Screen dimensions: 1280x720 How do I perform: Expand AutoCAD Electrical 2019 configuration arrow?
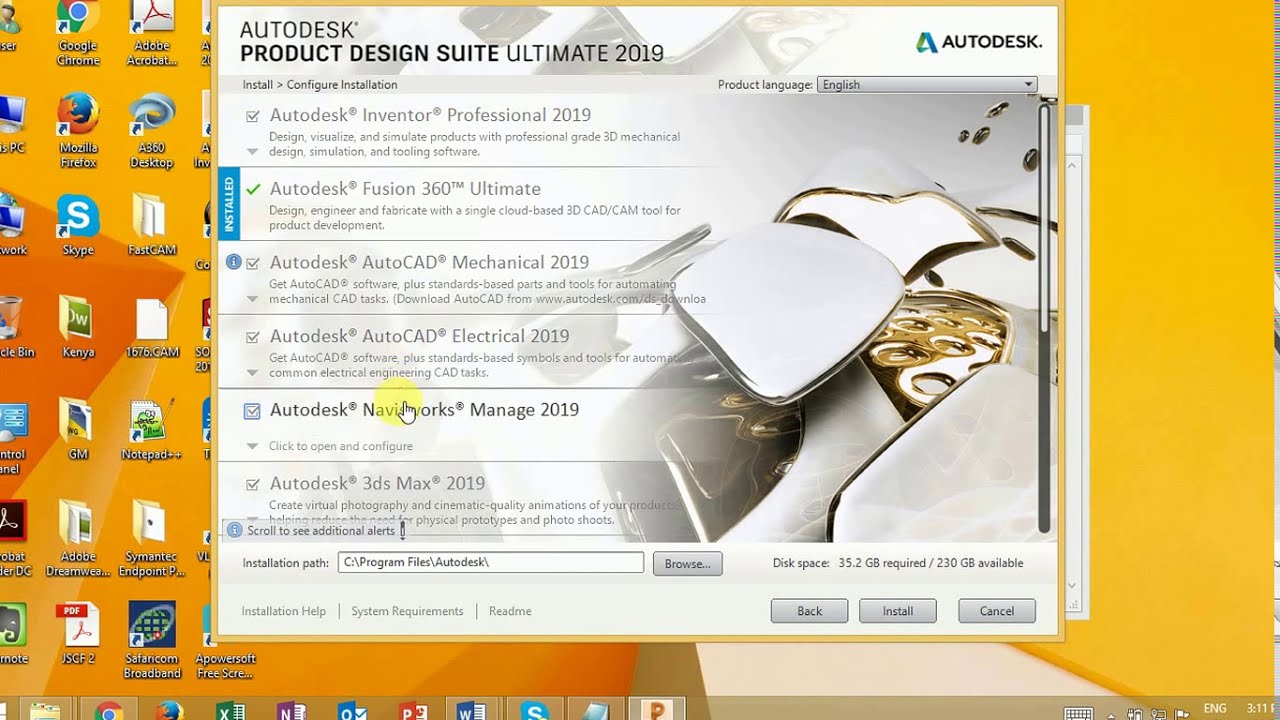(x=252, y=373)
